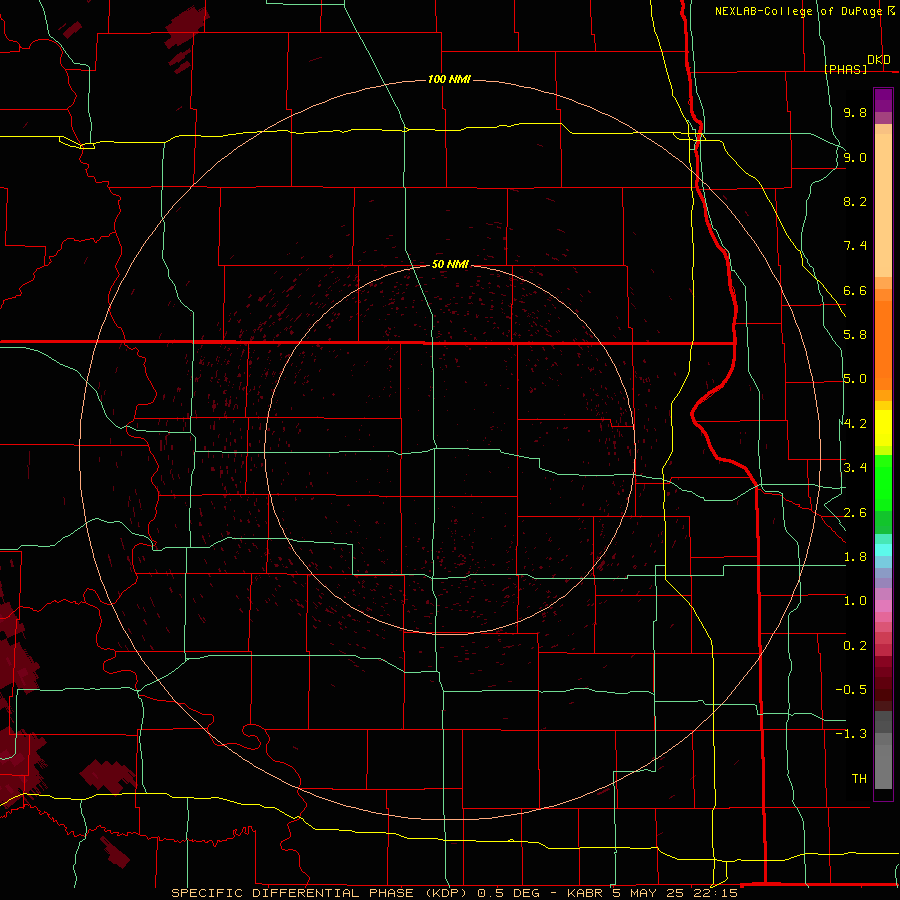900x900 pixels.
Task: Click the 1.8 scale value
Action: tap(855, 557)
